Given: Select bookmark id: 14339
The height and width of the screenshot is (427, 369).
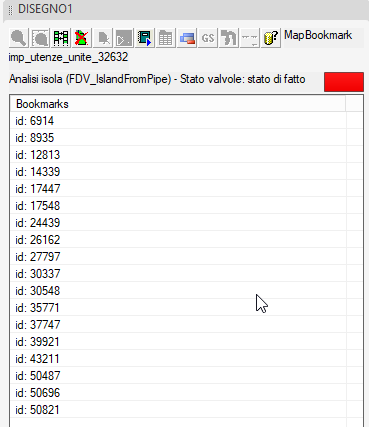Looking at the screenshot, I should point(178,172).
